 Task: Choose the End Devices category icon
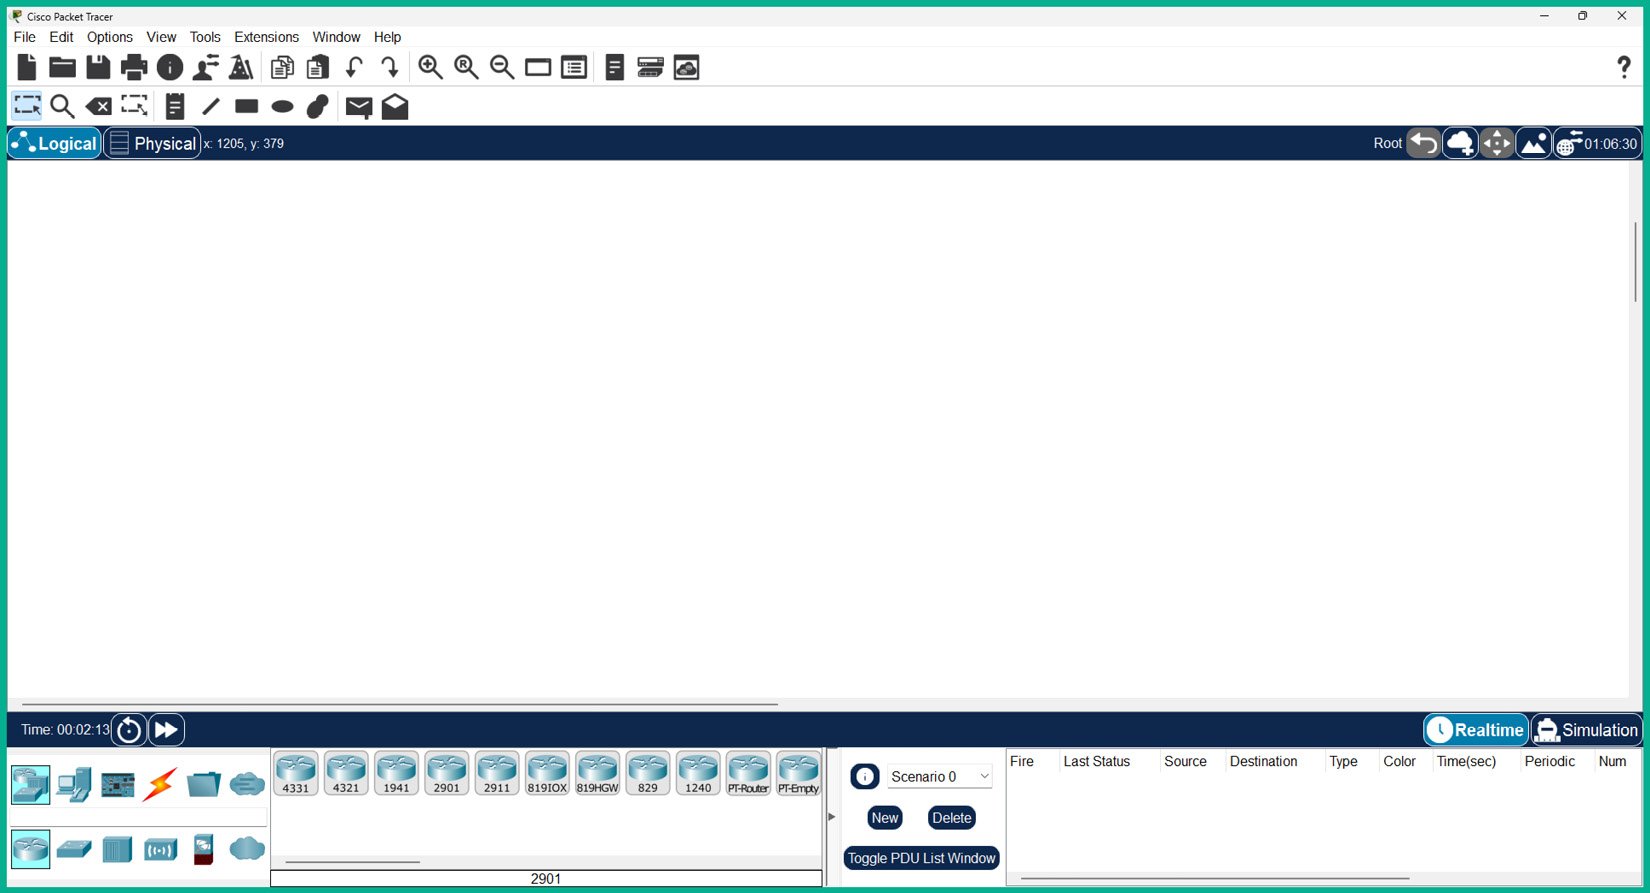point(74,785)
